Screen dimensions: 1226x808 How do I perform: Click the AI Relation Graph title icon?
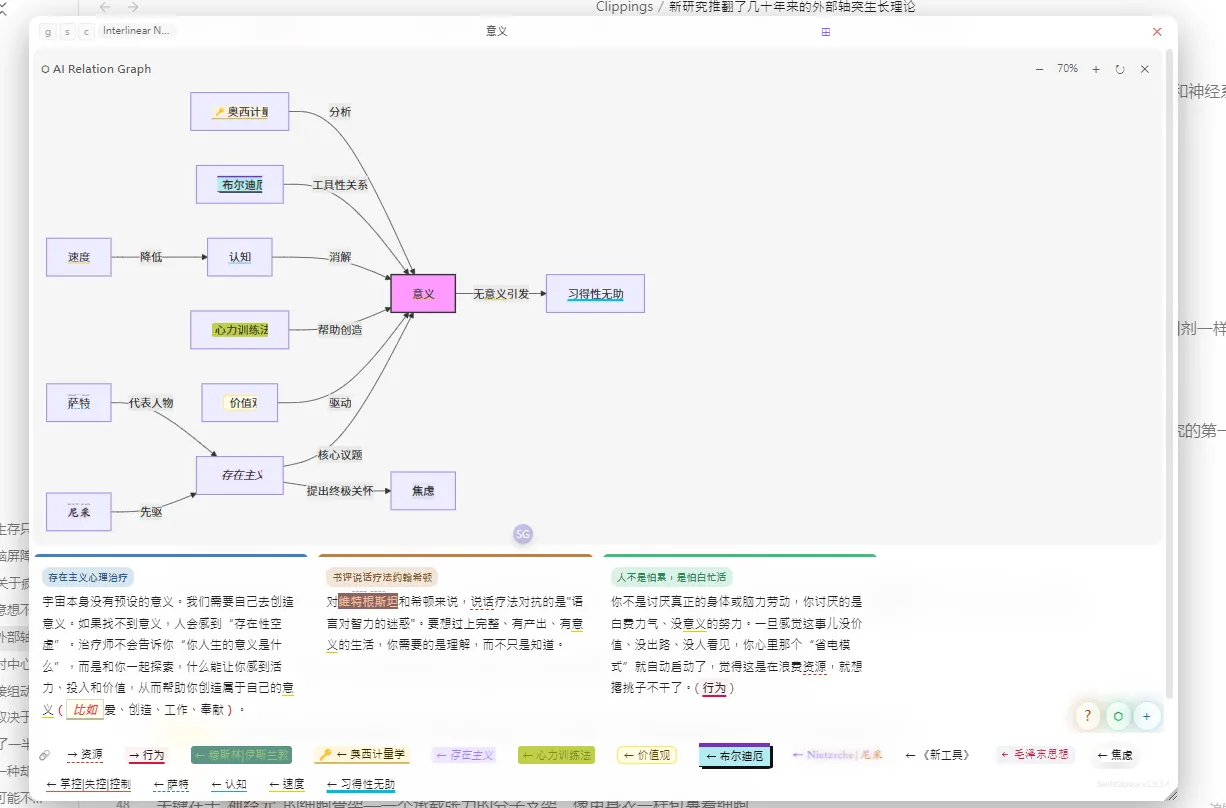[46, 69]
